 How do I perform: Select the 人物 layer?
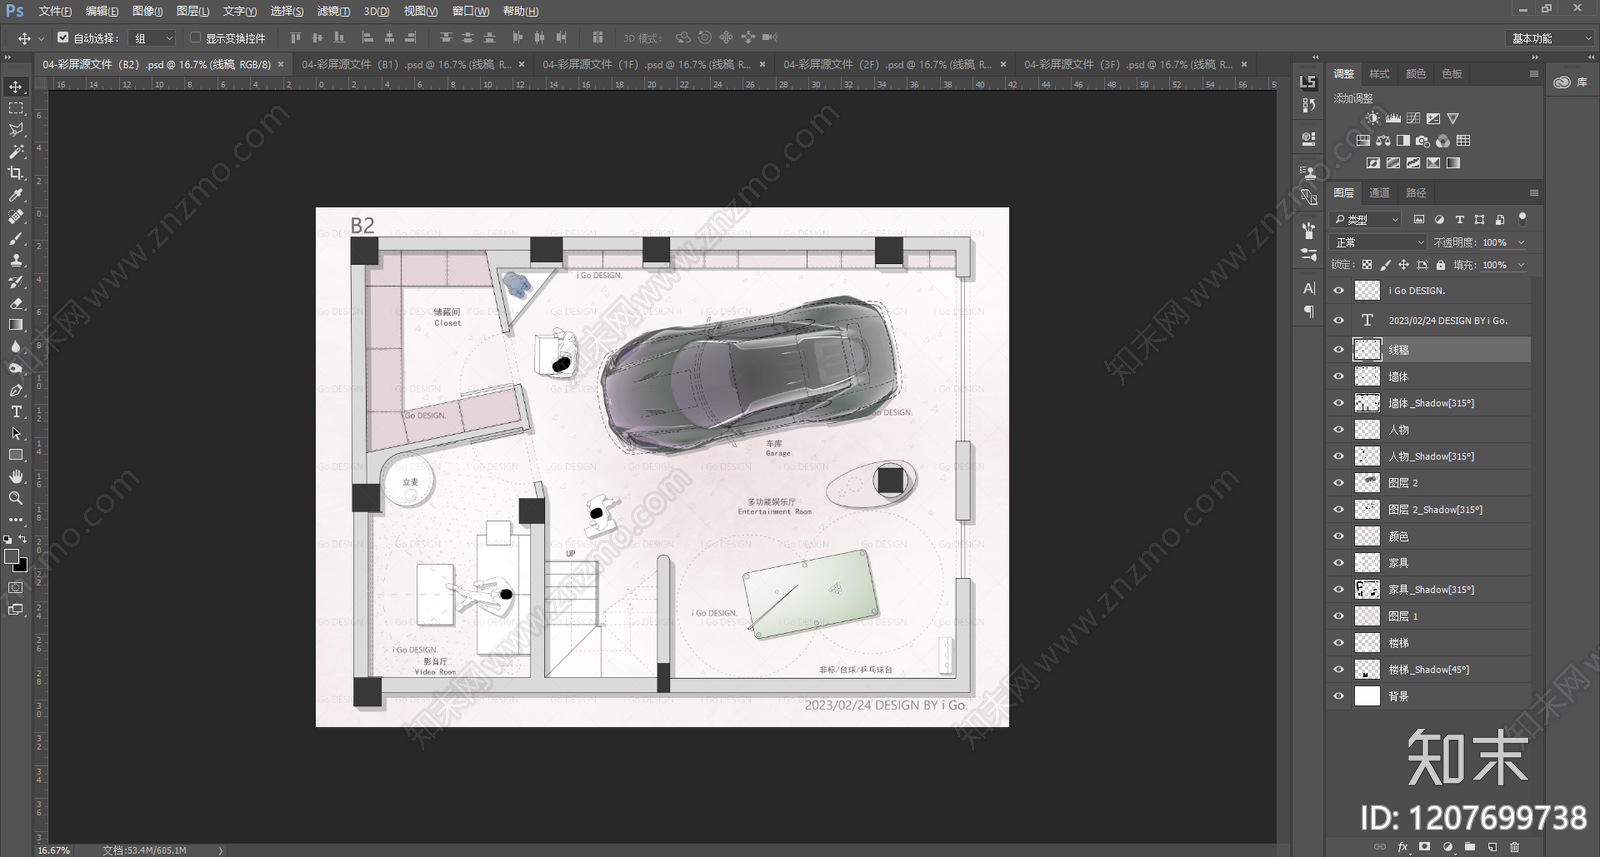point(1429,430)
